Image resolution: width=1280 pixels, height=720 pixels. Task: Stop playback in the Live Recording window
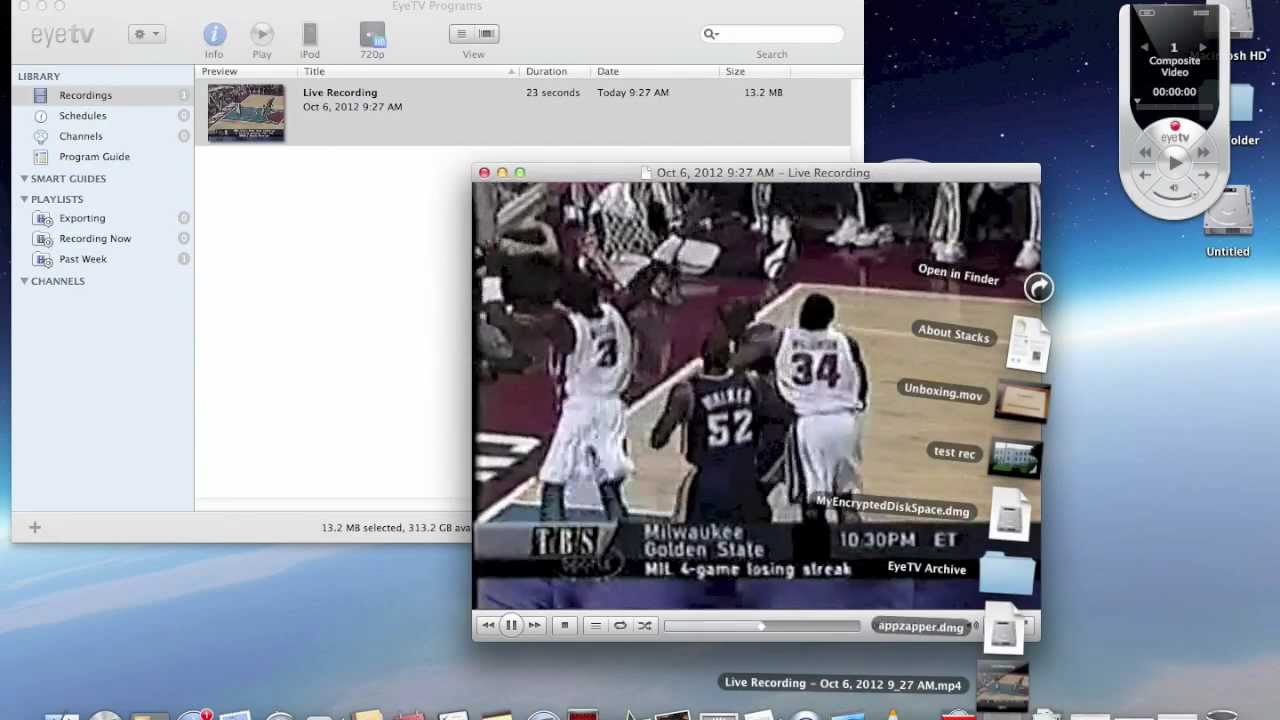point(564,626)
